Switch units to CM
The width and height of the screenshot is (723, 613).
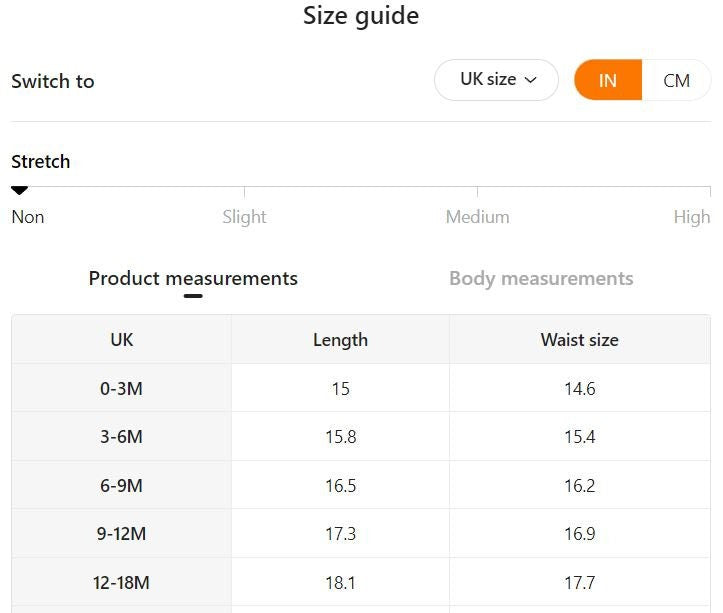coord(676,81)
